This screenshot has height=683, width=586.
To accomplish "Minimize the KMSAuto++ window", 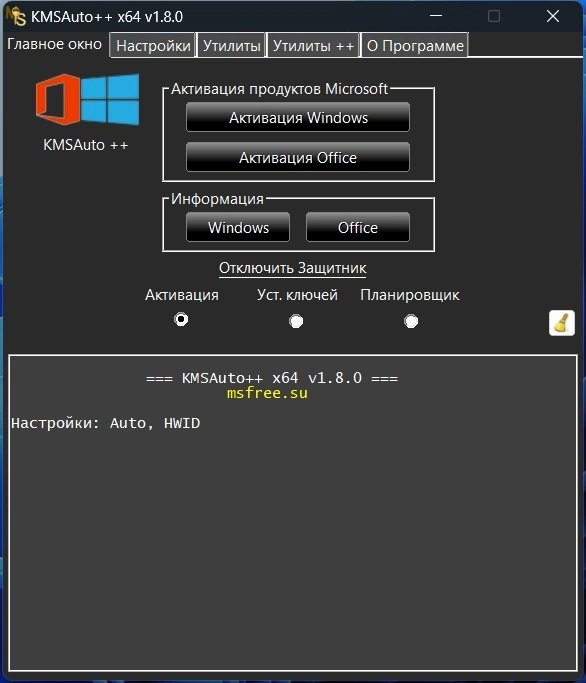I will point(436,16).
